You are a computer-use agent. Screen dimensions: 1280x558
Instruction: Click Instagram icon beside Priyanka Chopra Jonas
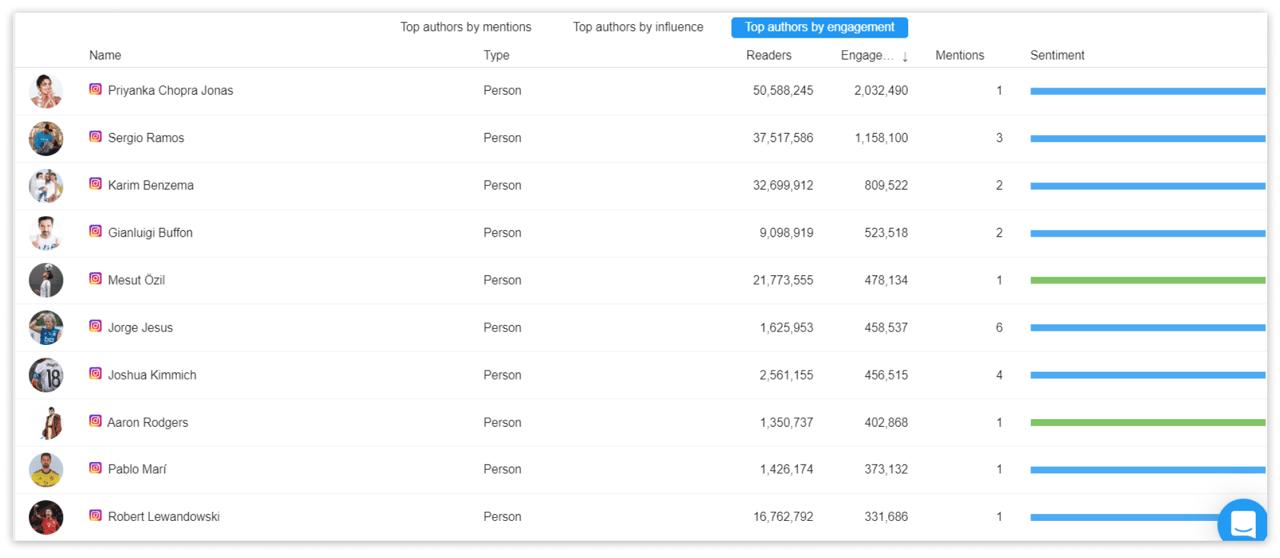click(95, 89)
